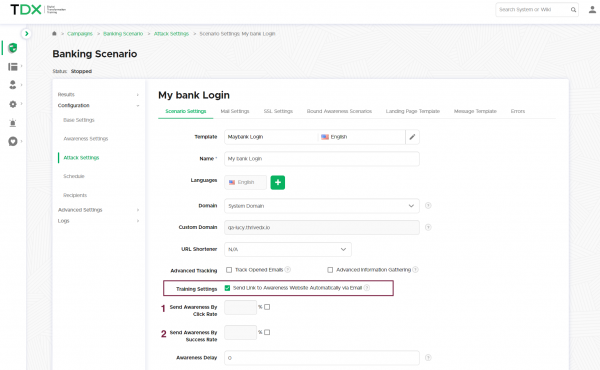
Task: Click the search magnifier icon
Action: coord(573,10)
